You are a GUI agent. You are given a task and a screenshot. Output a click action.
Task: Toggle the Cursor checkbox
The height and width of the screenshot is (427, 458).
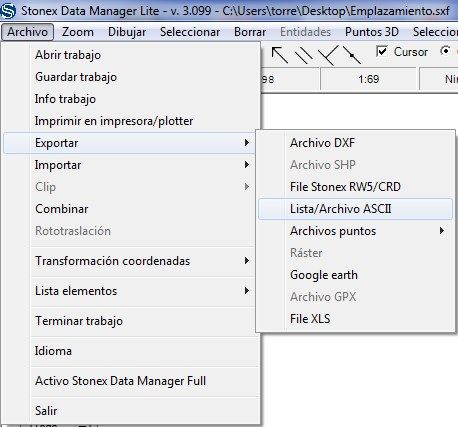point(381,52)
